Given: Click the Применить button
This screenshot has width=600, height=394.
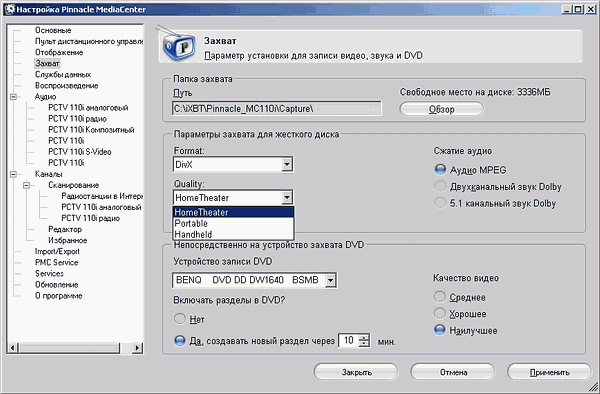Looking at the screenshot, I should tap(549, 372).
